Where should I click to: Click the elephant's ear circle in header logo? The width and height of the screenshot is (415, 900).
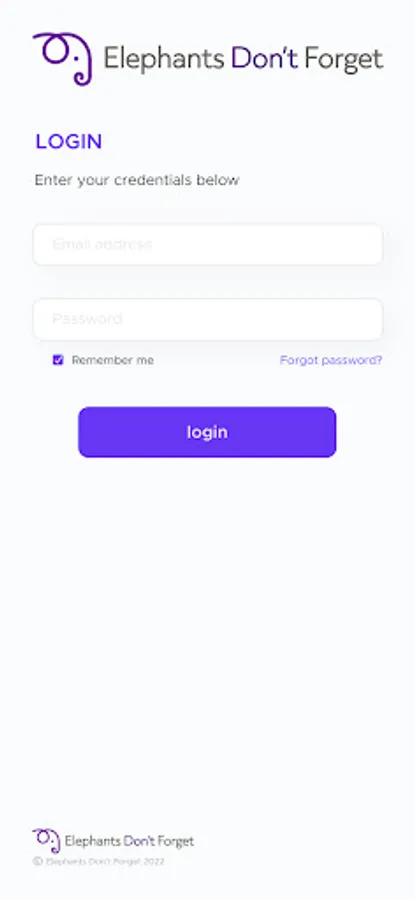[x=55, y=51]
